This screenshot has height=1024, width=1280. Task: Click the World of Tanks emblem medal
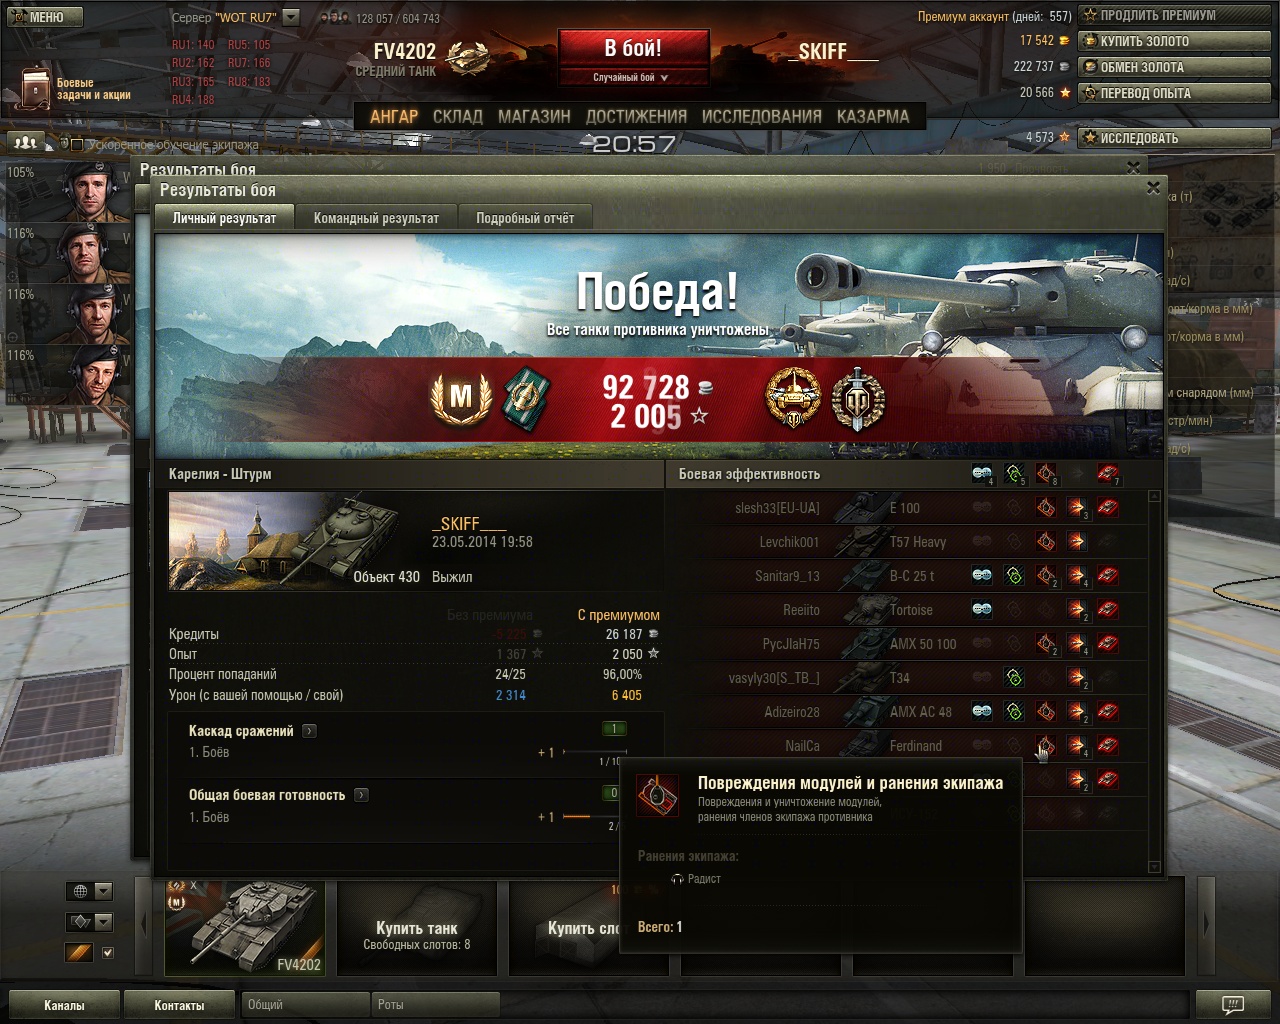tap(857, 398)
